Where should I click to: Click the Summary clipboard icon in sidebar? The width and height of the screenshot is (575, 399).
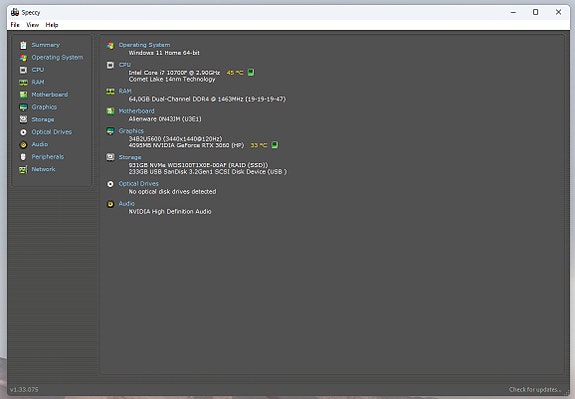click(23, 45)
